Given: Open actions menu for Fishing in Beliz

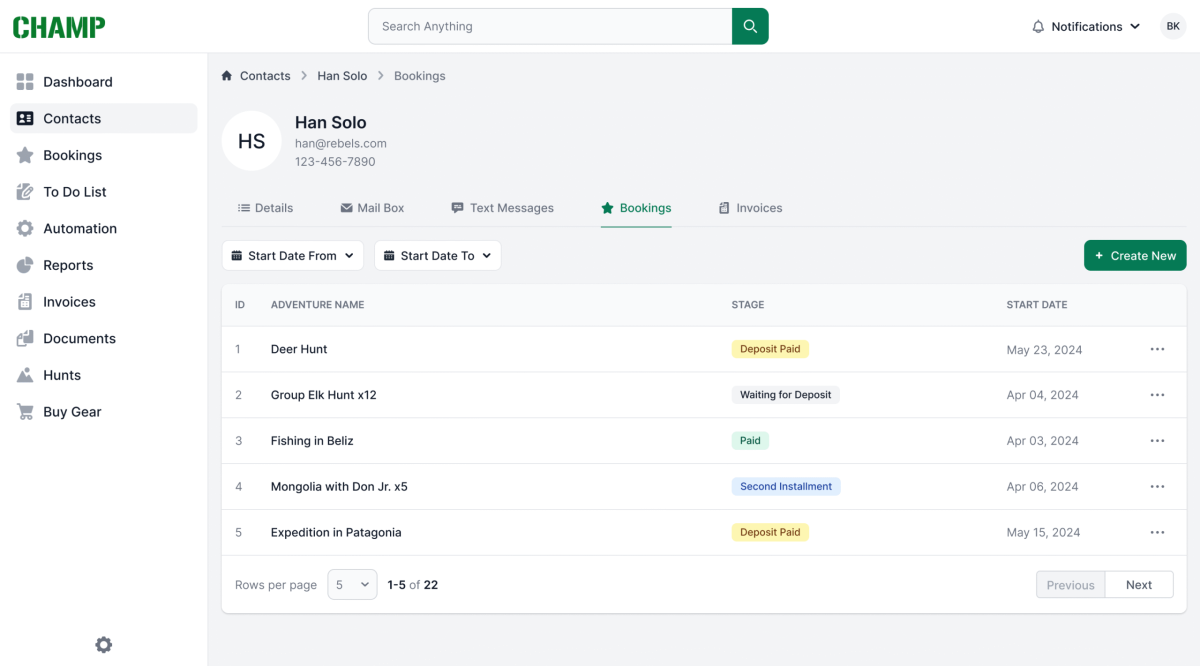Looking at the screenshot, I should click(x=1157, y=440).
